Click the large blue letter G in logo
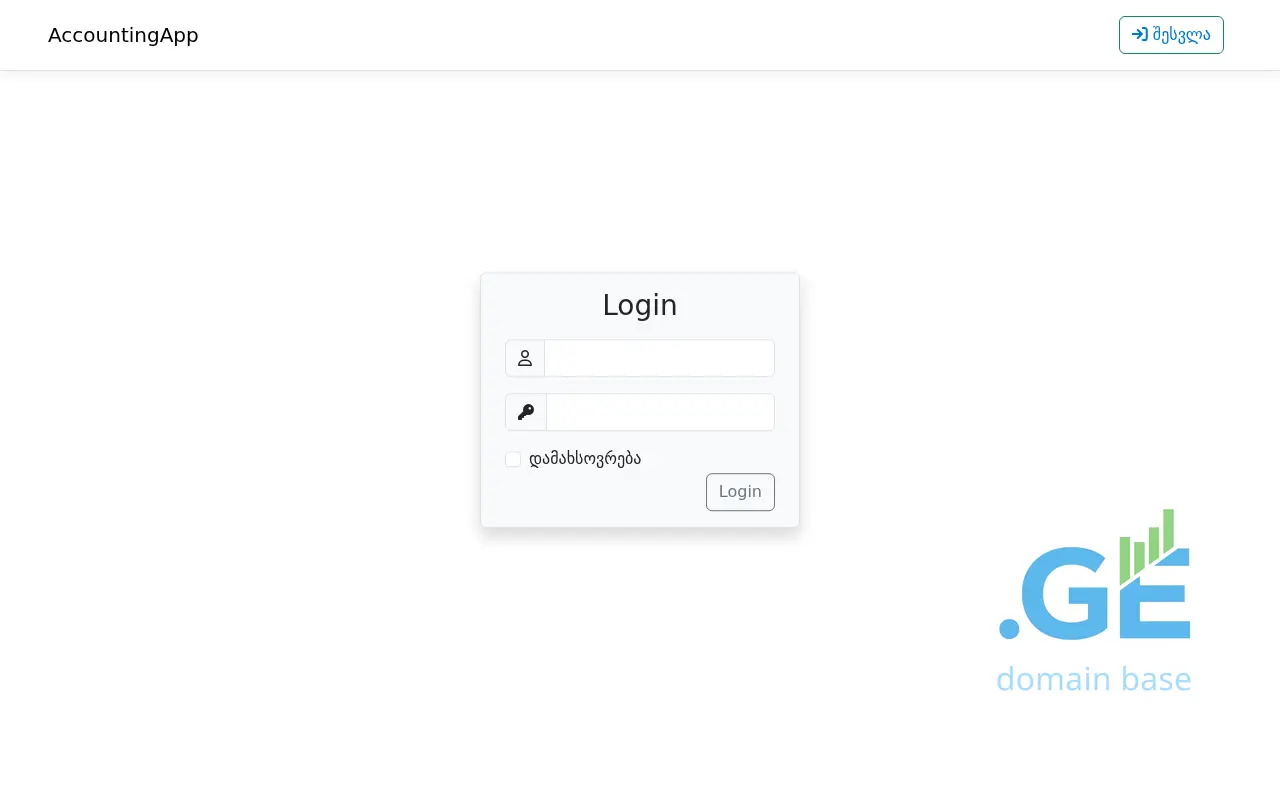 pos(1069,593)
